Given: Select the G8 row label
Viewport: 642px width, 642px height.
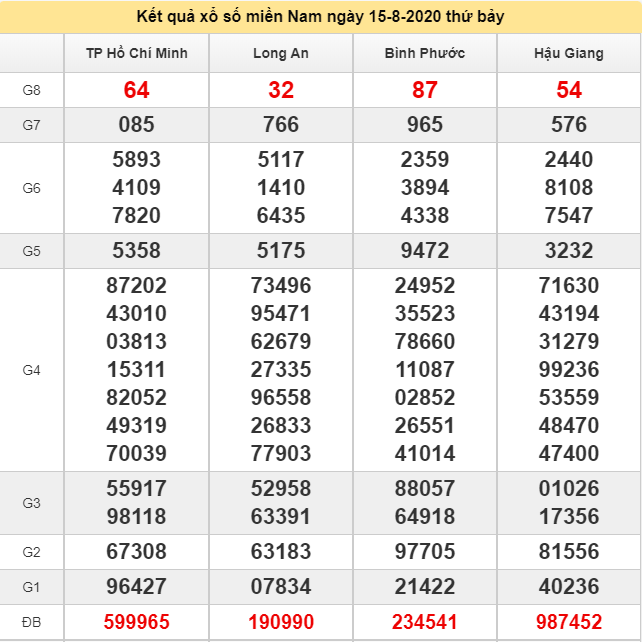Looking at the screenshot, I should 32,90.
